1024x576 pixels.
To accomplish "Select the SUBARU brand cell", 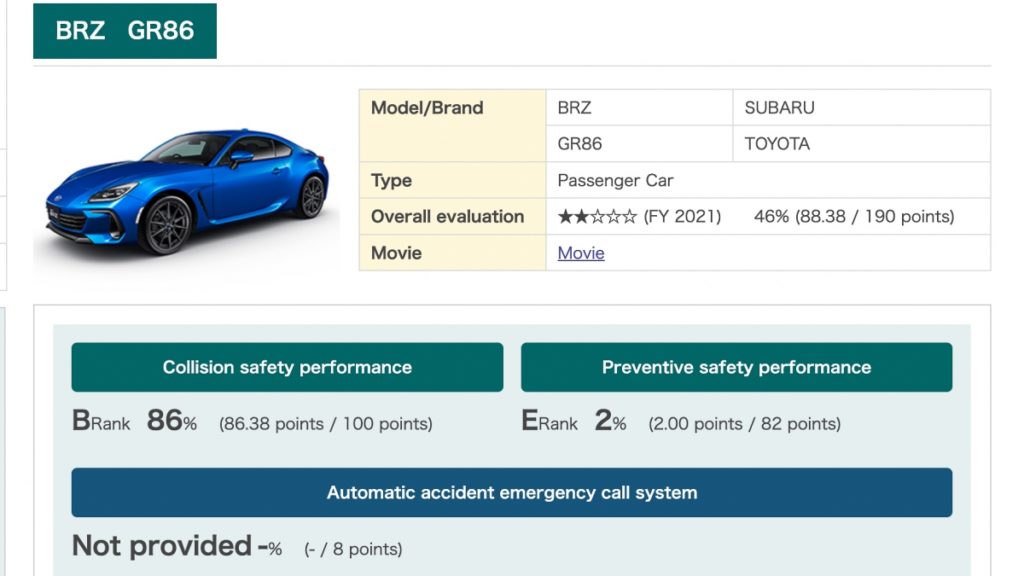I will coord(780,108).
